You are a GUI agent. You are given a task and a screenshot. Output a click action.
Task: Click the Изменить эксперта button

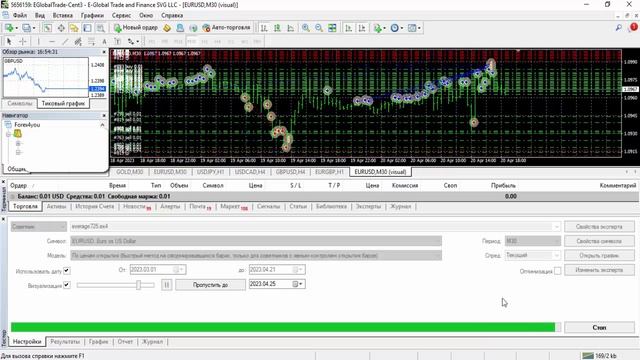click(599, 270)
